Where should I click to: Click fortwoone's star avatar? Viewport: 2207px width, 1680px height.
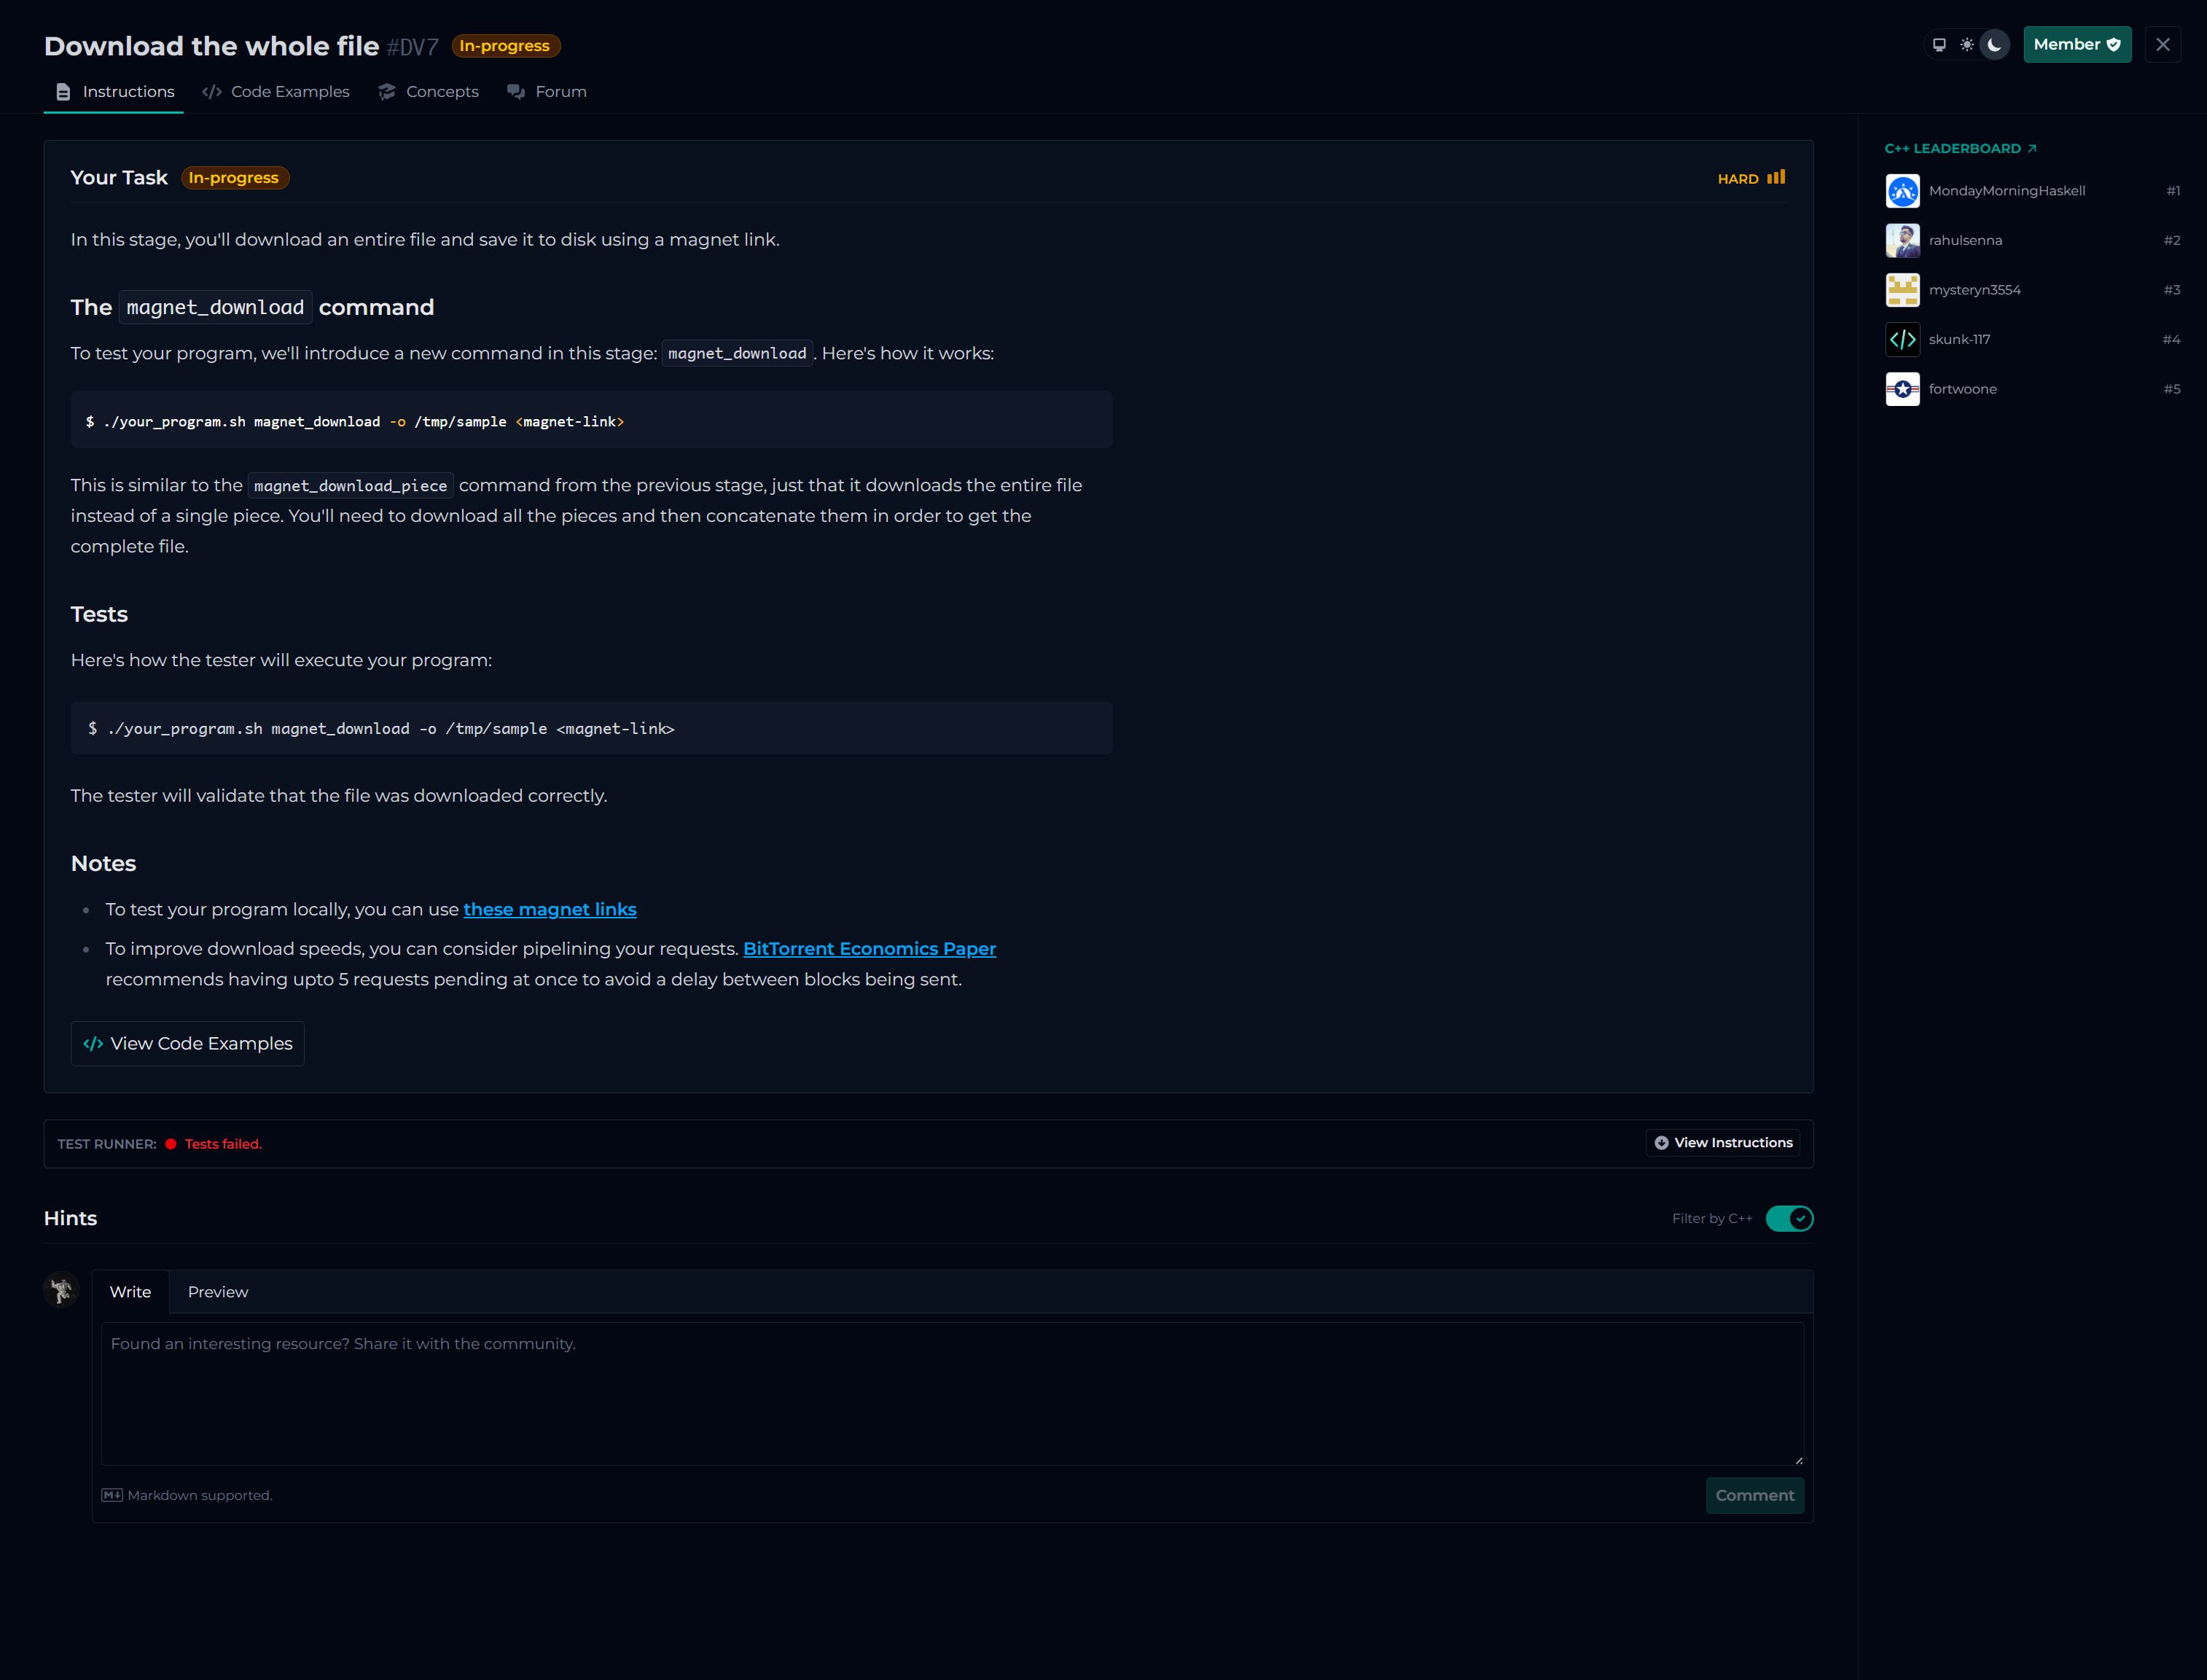tap(1902, 389)
